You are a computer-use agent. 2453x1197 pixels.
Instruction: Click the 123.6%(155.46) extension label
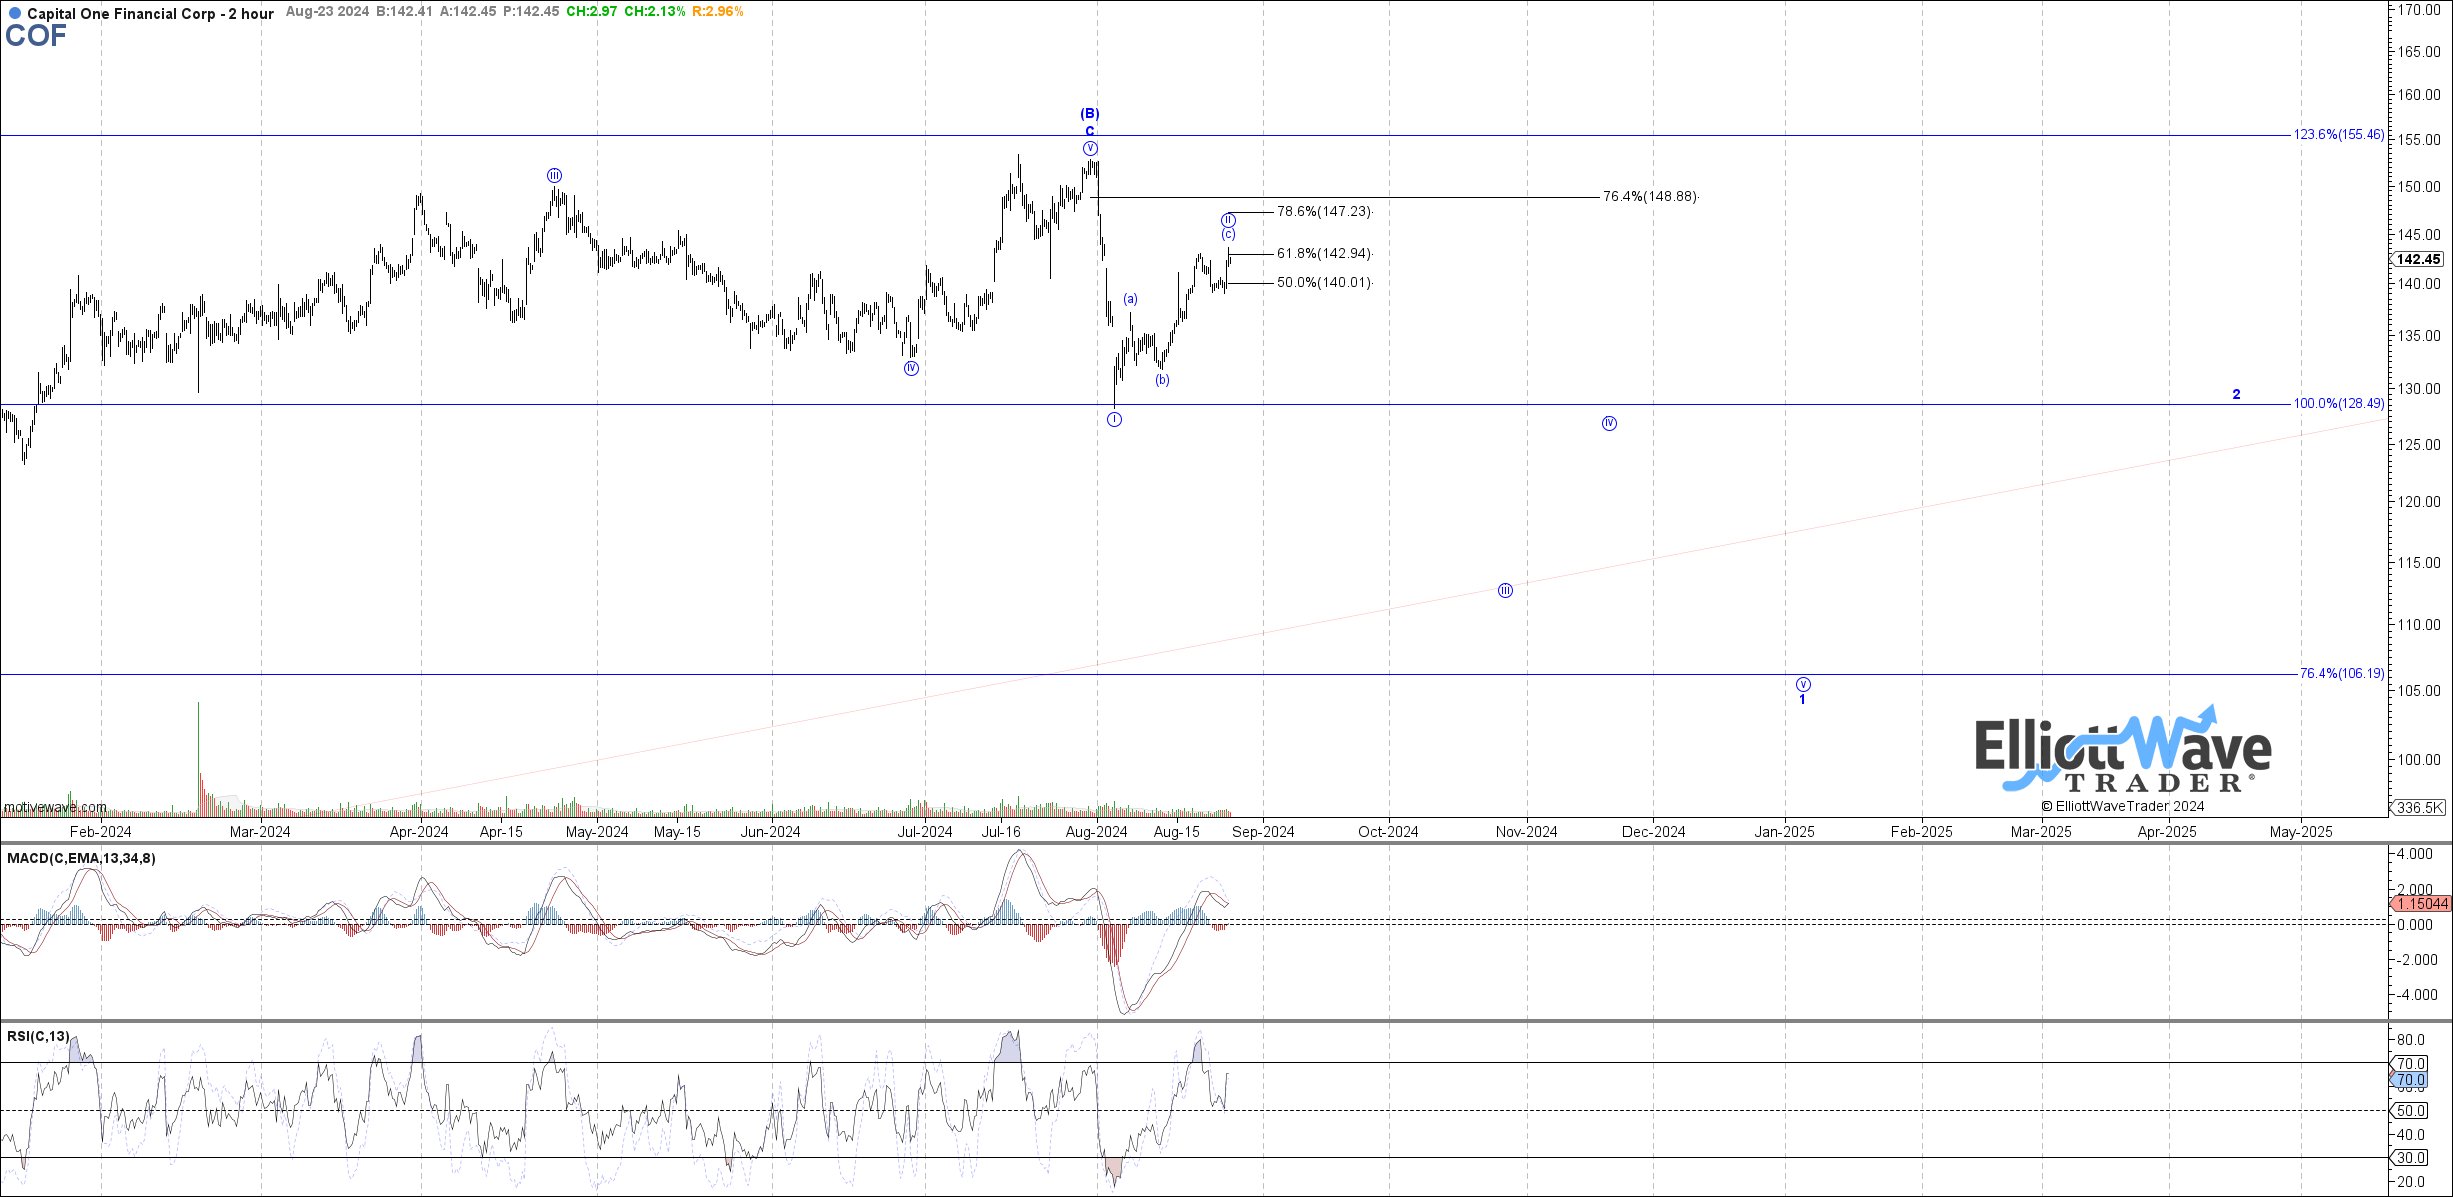tap(2337, 135)
